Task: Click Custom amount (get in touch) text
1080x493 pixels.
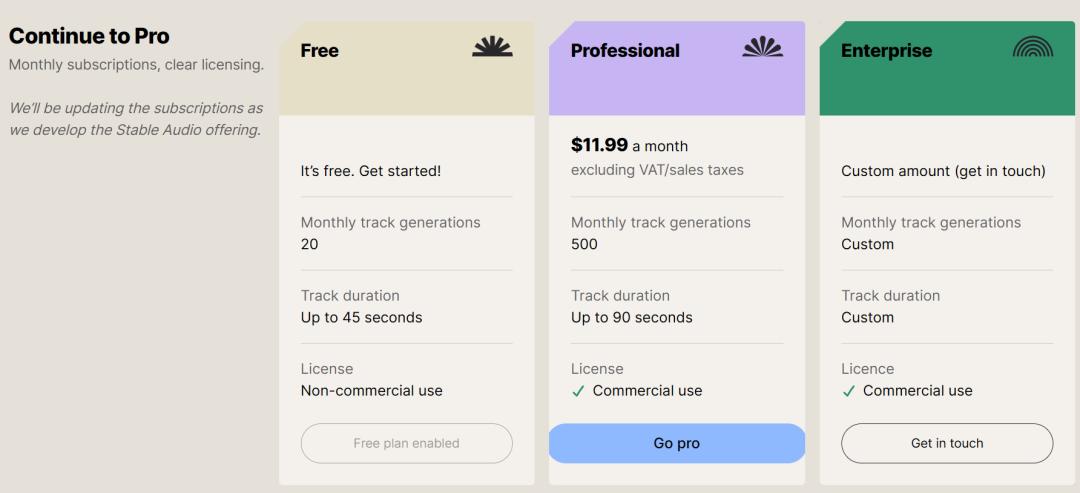Action: 943,171
